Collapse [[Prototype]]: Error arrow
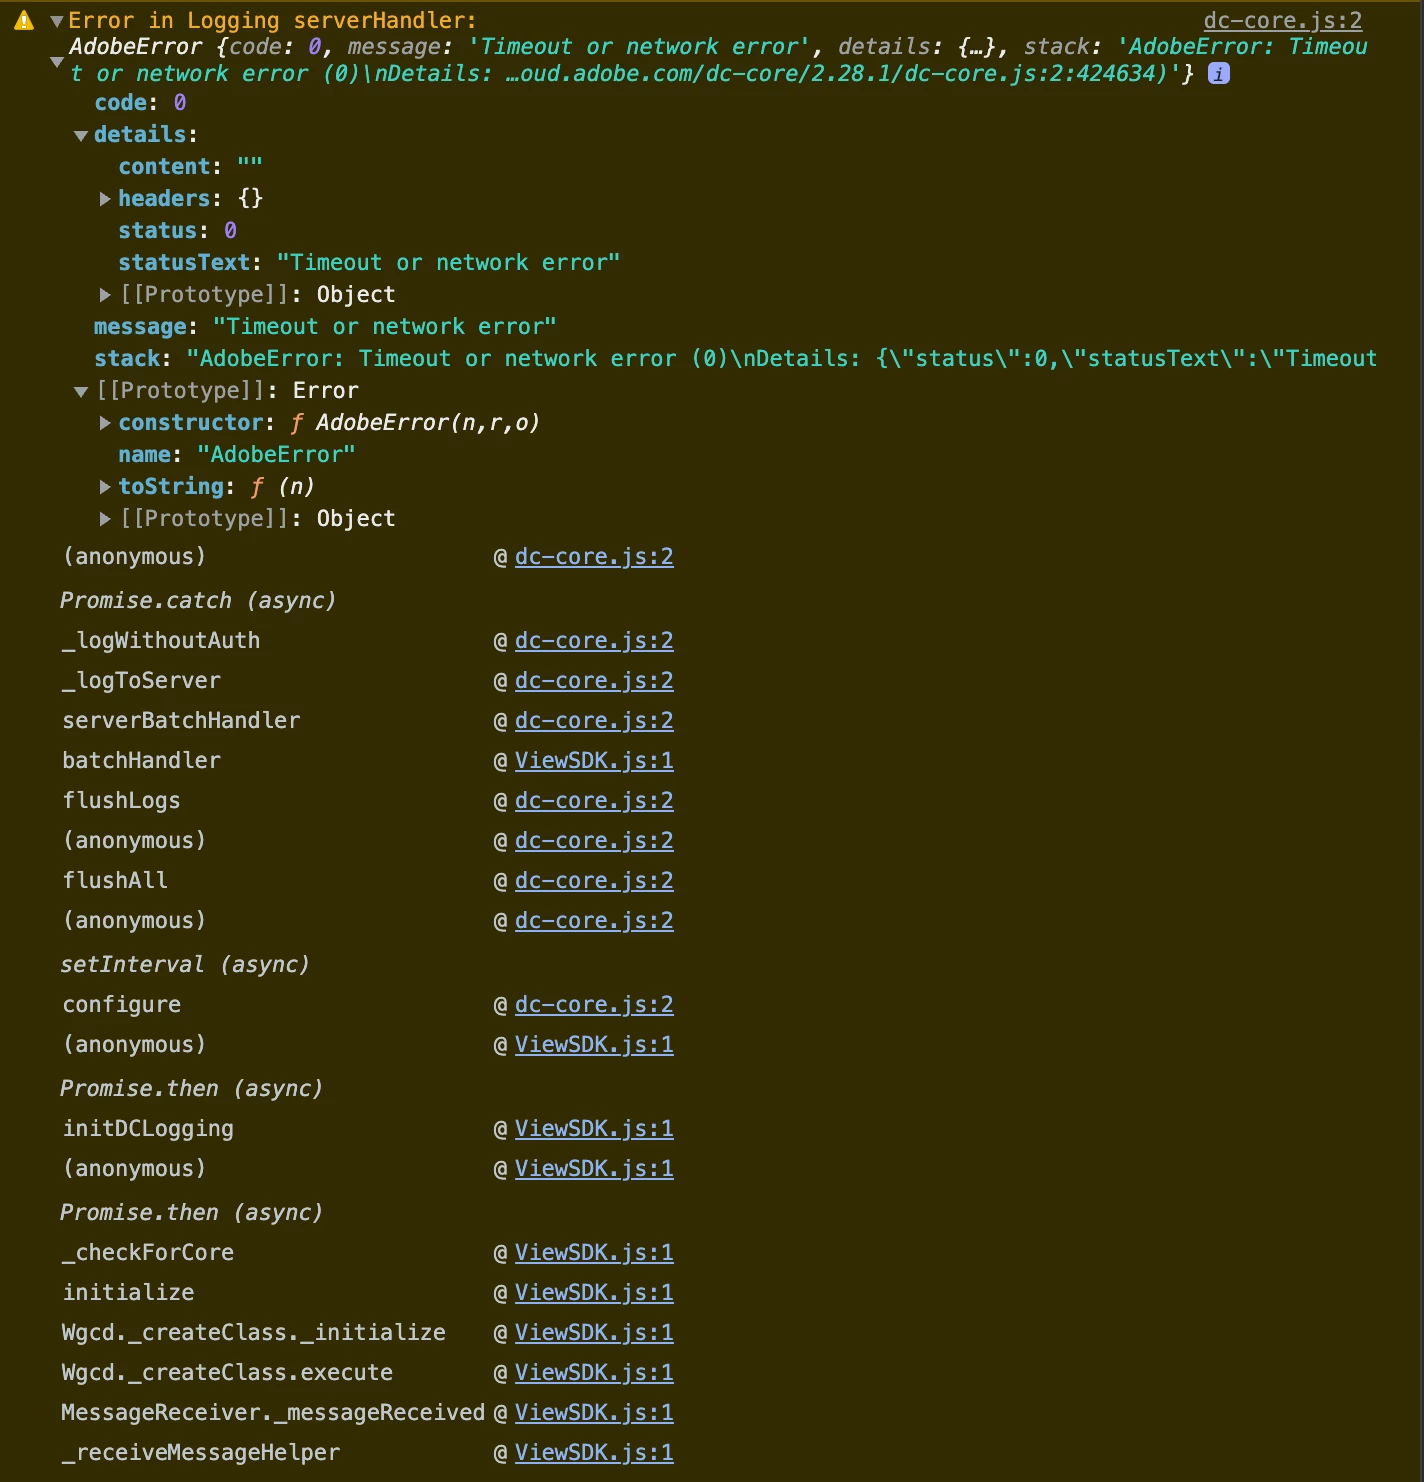1424x1482 pixels. click(81, 392)
